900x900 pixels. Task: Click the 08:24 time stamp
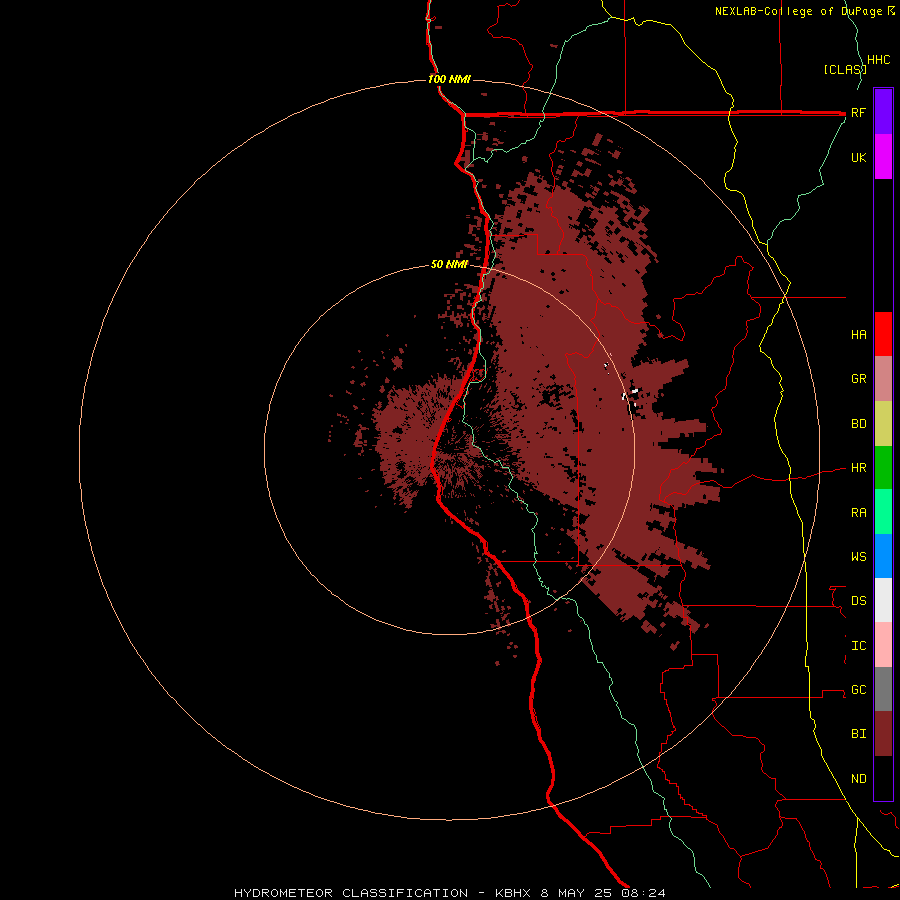(x=643, y=893)
